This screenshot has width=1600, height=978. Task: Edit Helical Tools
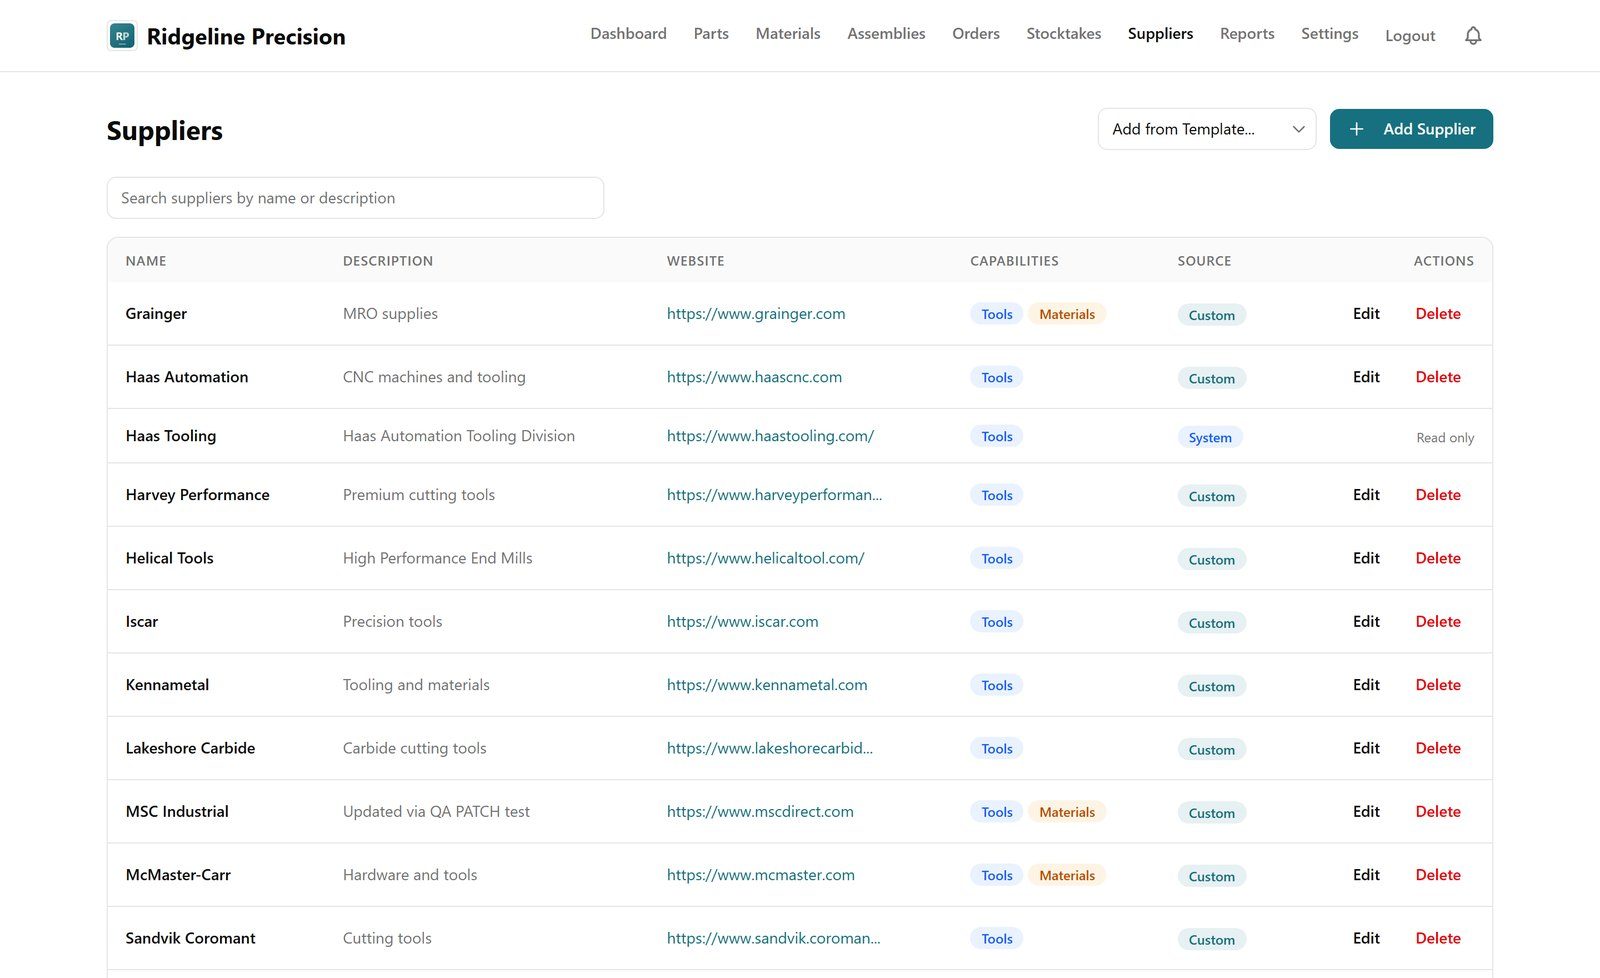(x=1366, y=558)
